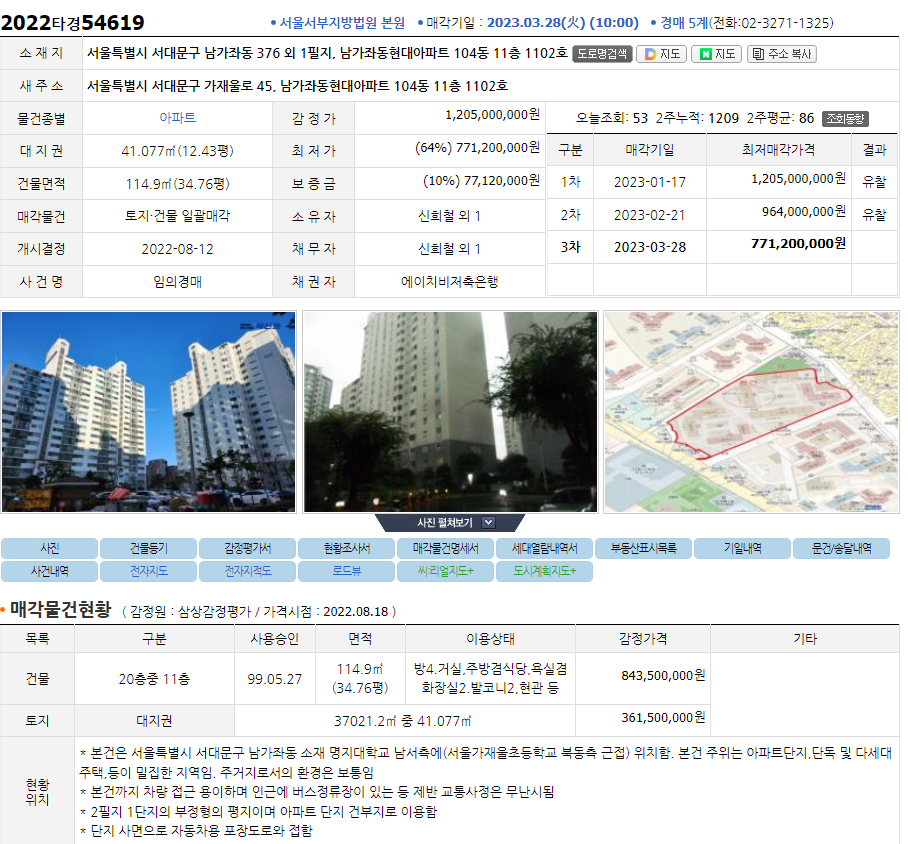Open the 전자지도 link button
Image resolution: width=908 pixels, height=844 pixels.
click(149, 571)
